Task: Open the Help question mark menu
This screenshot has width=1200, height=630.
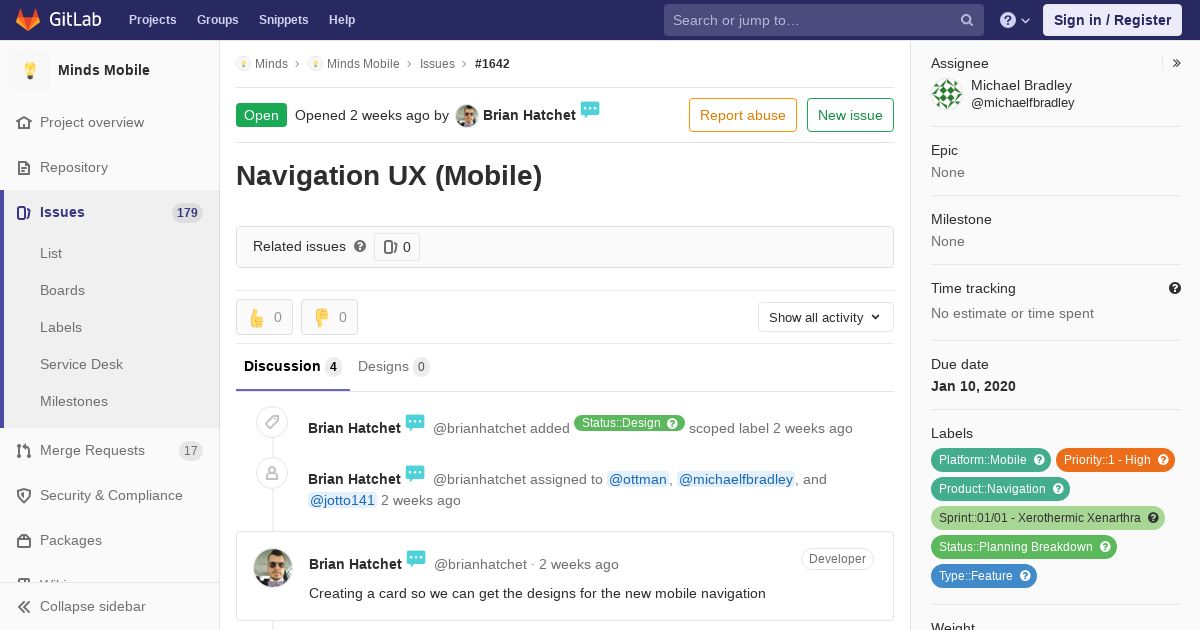Action: (1015, 20)
